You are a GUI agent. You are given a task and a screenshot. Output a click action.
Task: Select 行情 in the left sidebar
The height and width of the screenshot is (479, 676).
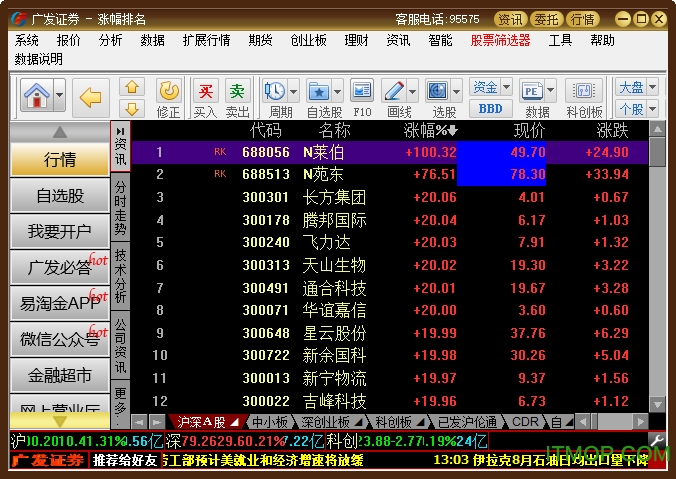60,160
